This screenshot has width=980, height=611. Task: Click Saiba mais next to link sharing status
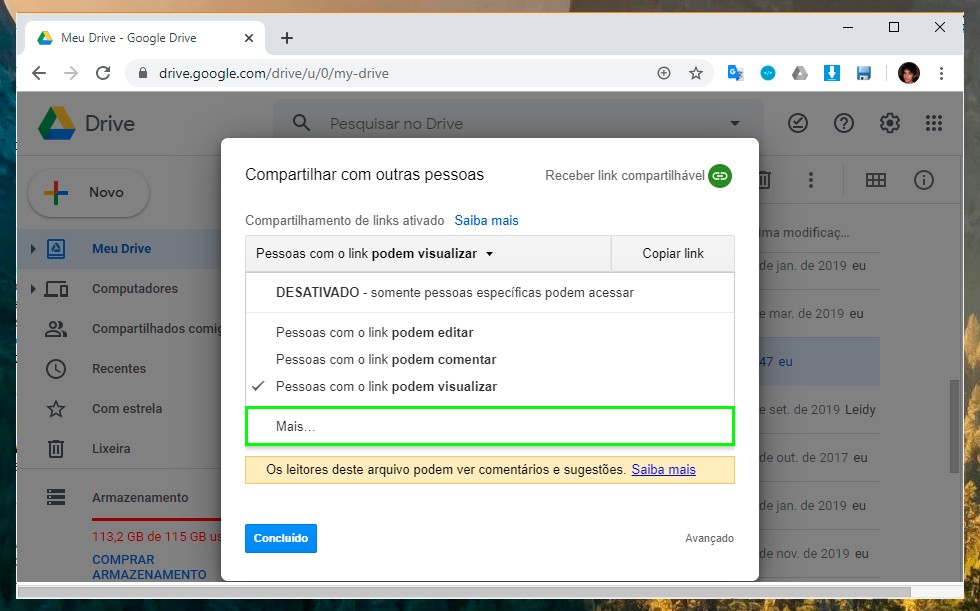[x=486, y=221]
